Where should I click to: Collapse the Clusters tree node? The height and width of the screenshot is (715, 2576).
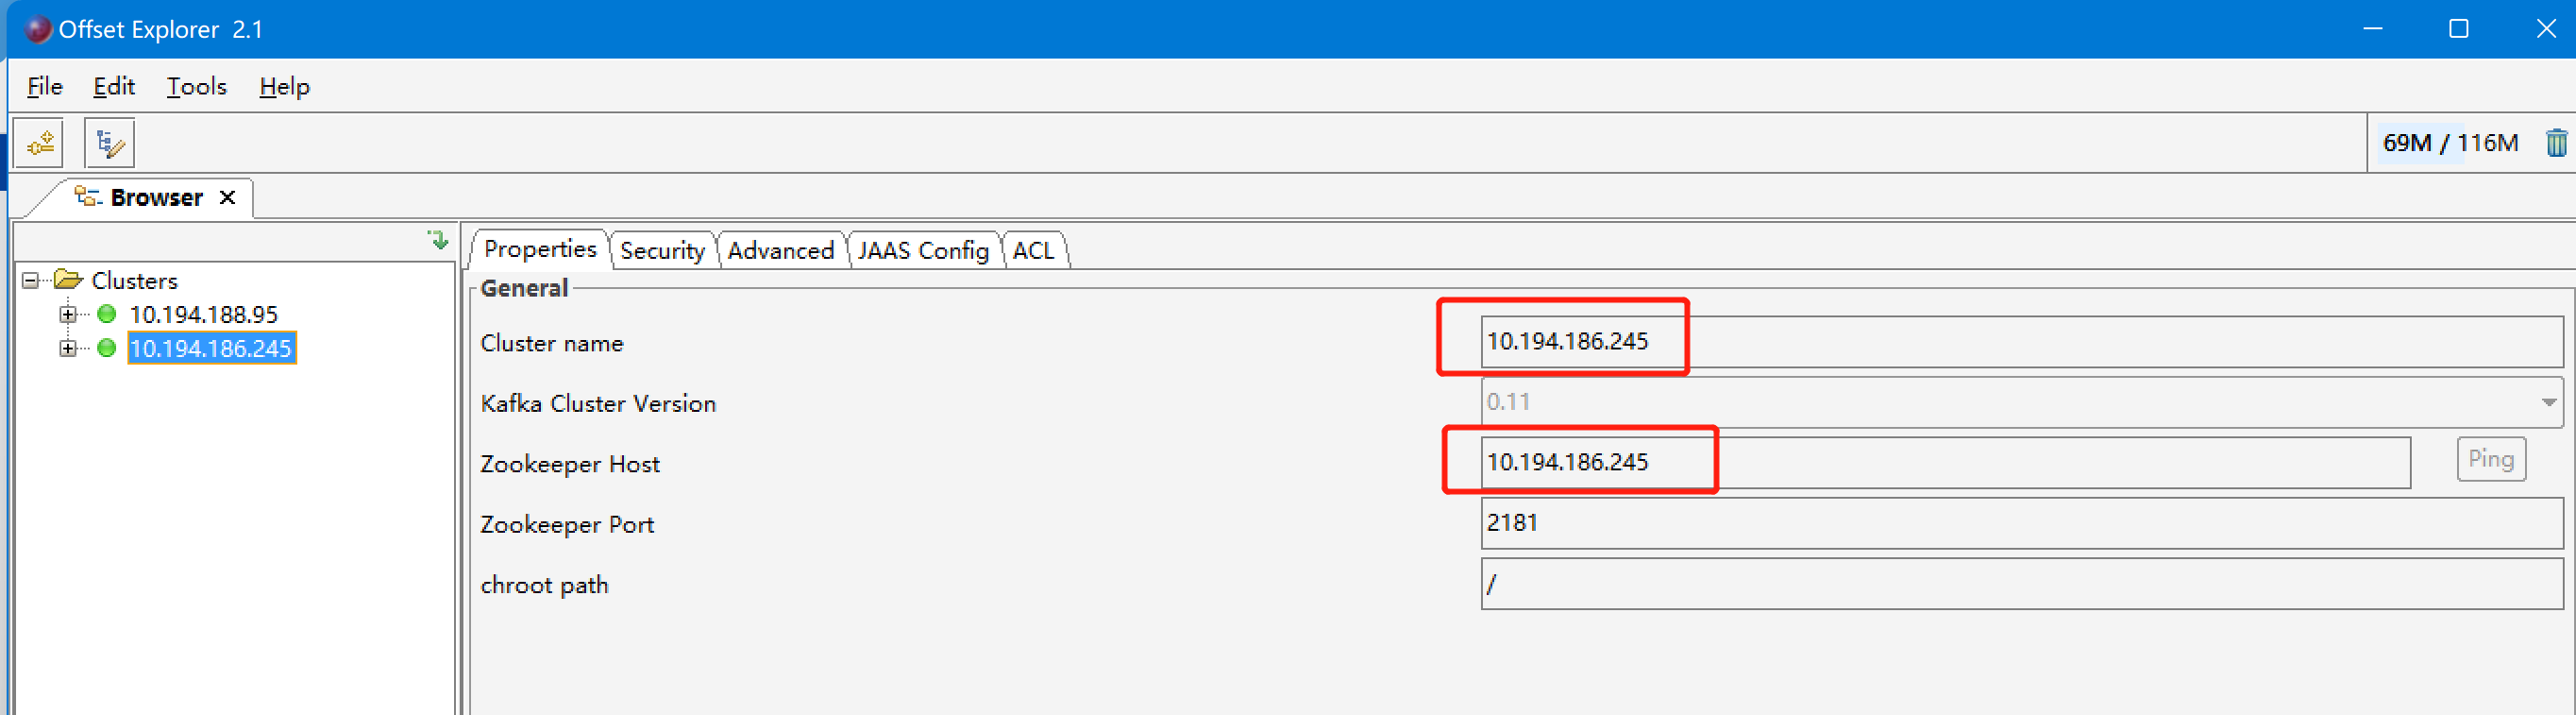pos(31,280)
